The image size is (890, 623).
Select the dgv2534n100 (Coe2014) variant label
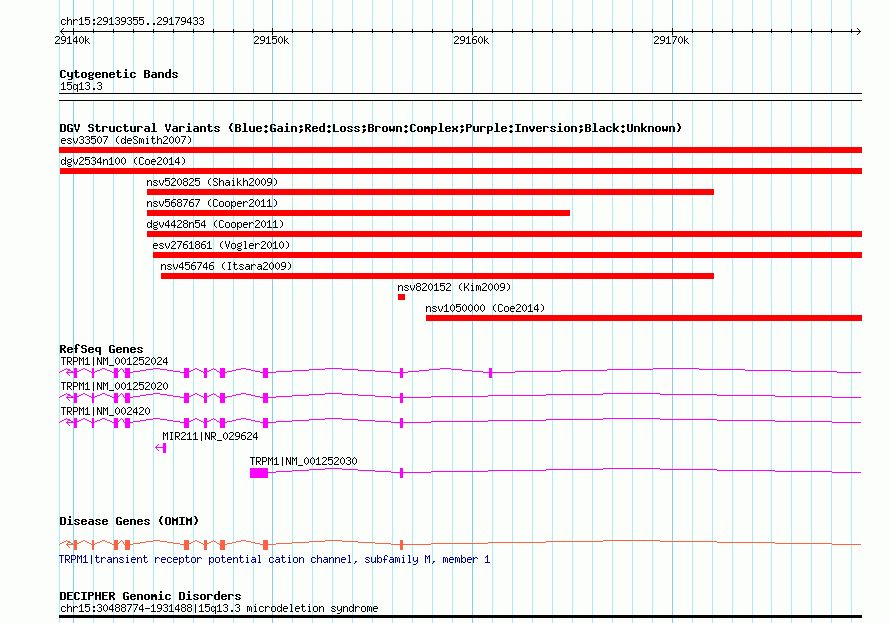[x=123, y=161]
